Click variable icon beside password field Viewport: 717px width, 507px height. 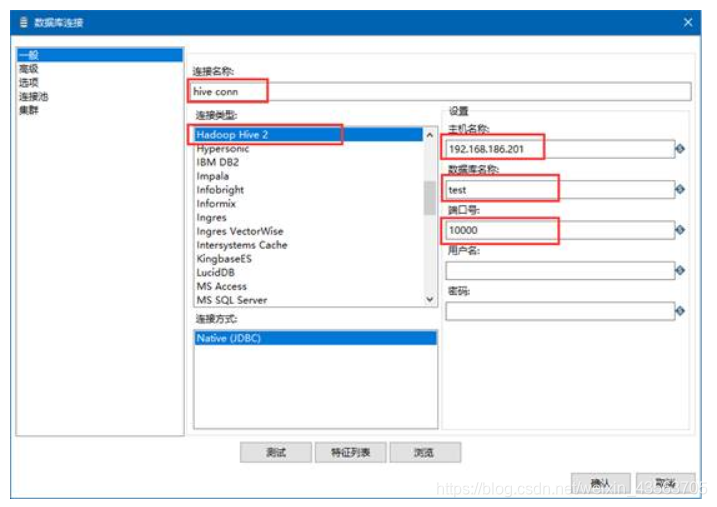point(680,311)
